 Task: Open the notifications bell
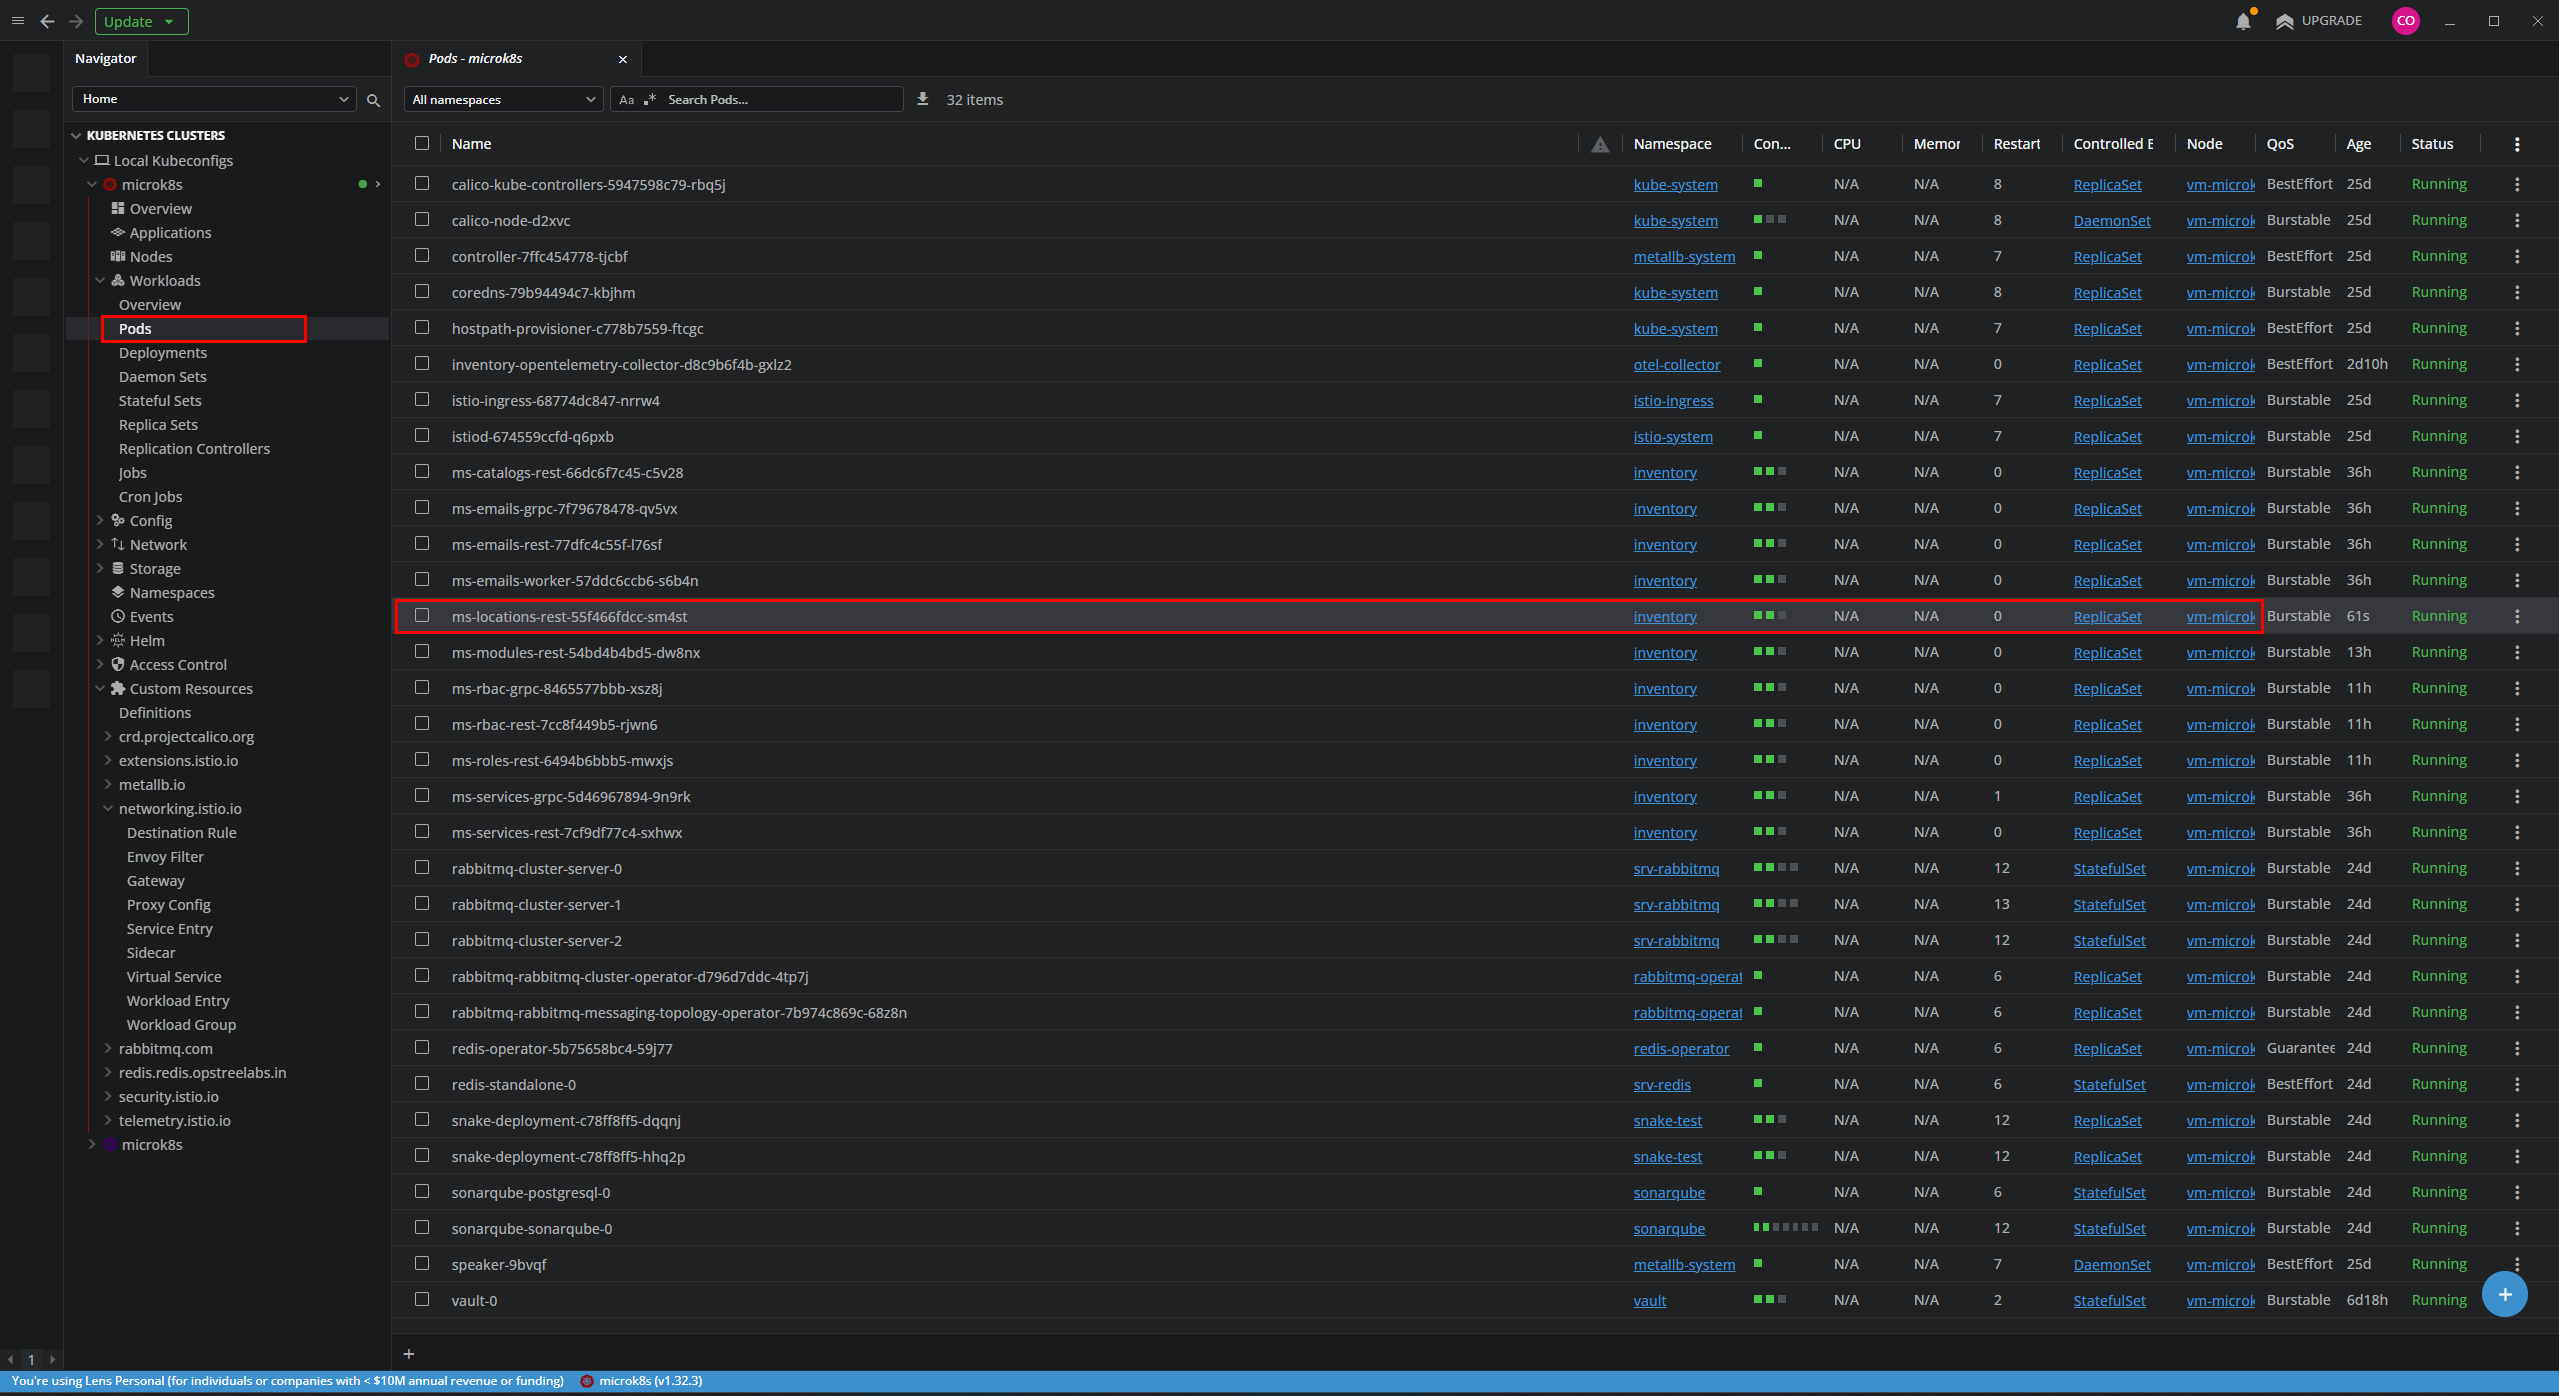[x=2243, y=21]
